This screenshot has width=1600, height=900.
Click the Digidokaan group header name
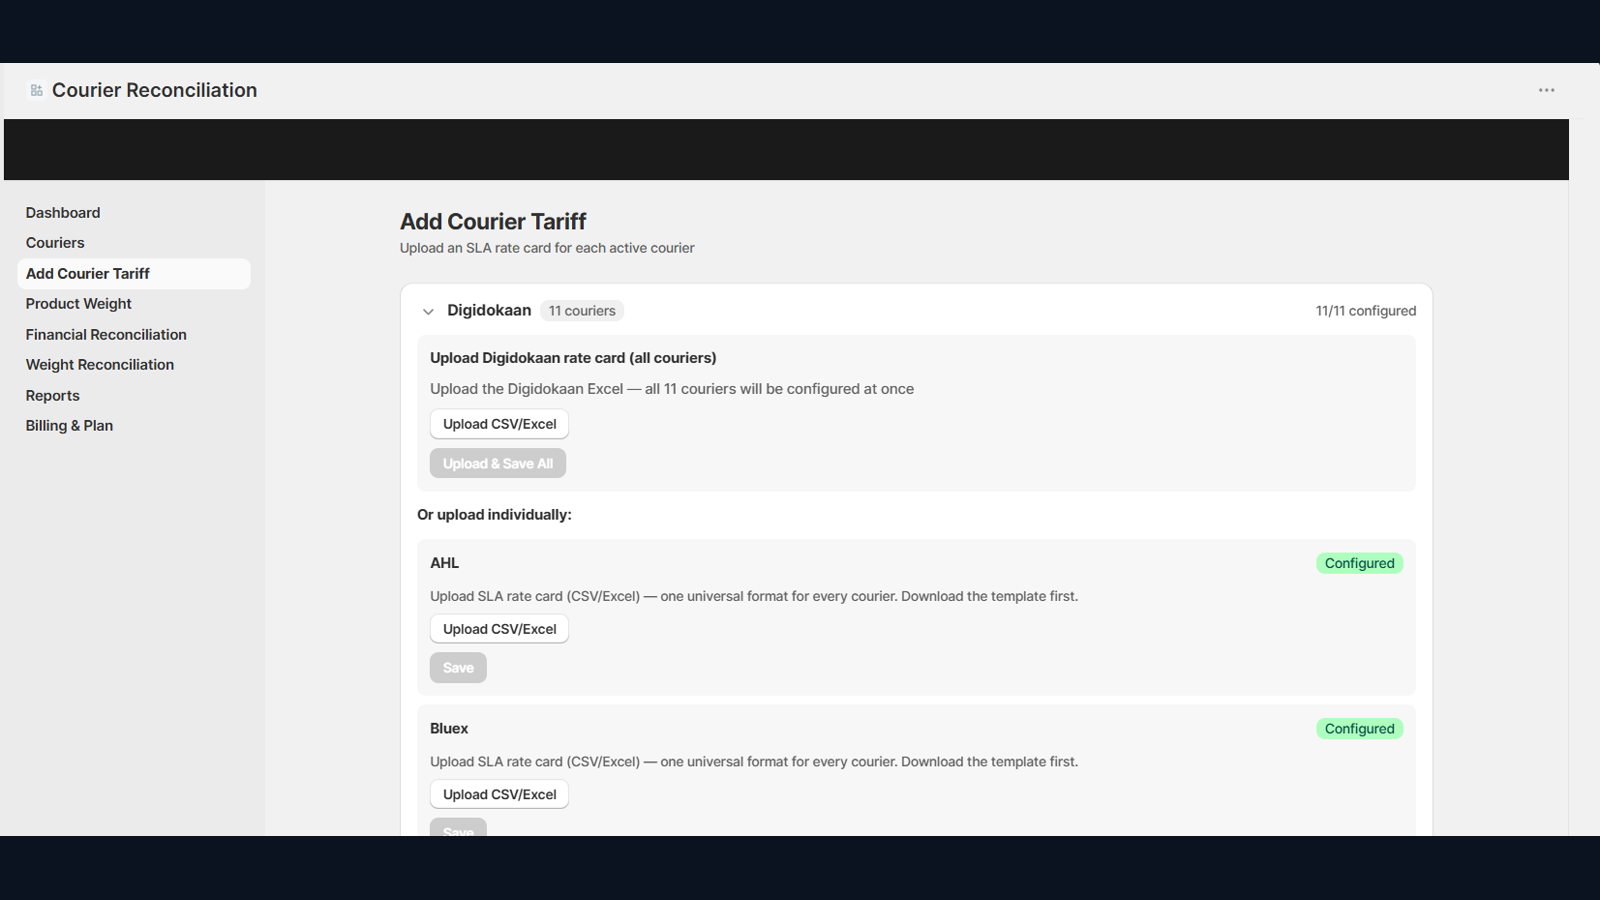click(489, 310)
